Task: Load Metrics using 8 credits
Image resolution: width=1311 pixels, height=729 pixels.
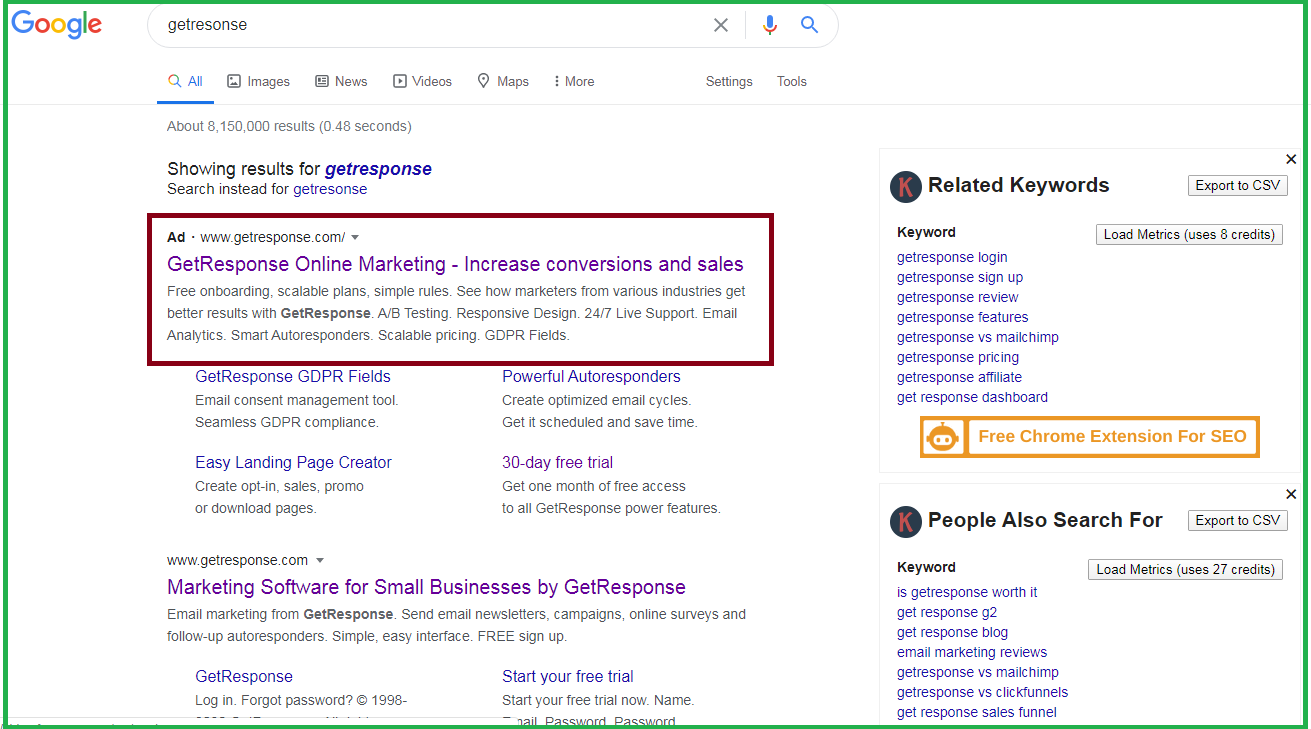Action: pyautogui.click(x=1189, y=235)
